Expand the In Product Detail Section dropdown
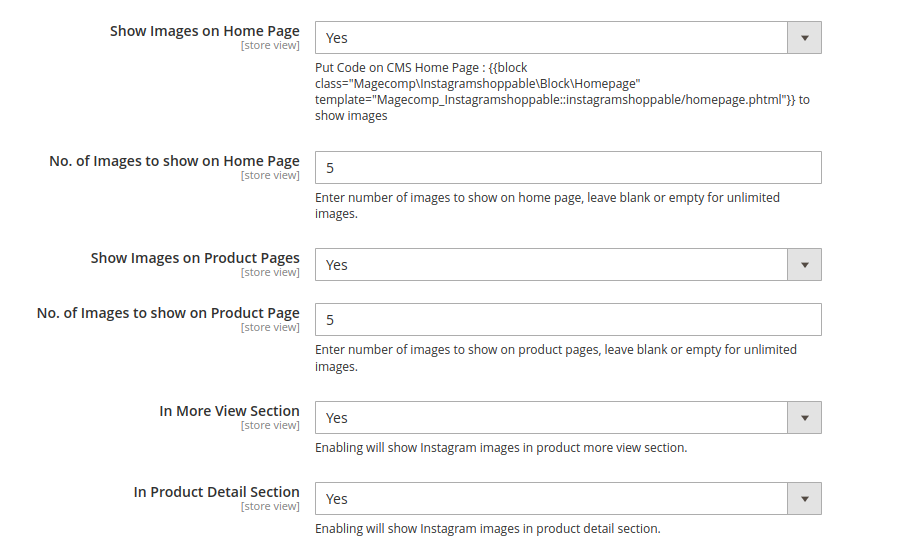 tap(568, 499)
